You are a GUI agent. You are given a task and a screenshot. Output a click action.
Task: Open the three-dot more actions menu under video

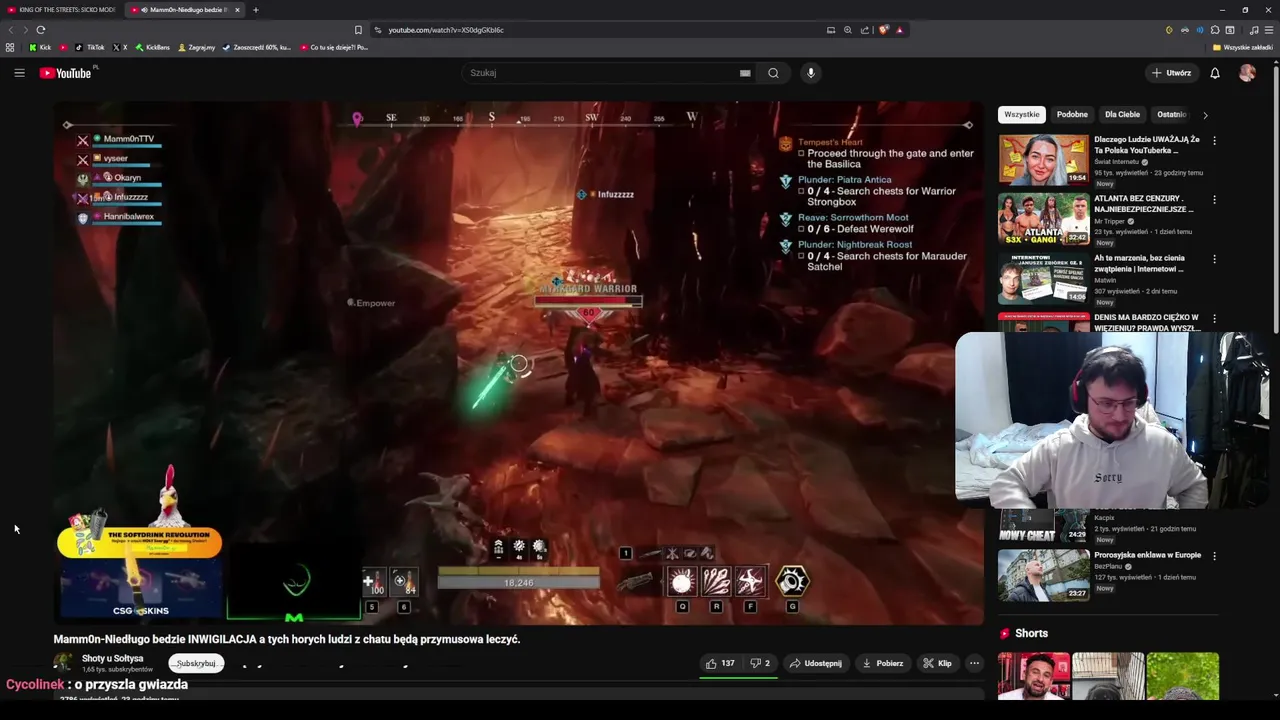(974, 663)
